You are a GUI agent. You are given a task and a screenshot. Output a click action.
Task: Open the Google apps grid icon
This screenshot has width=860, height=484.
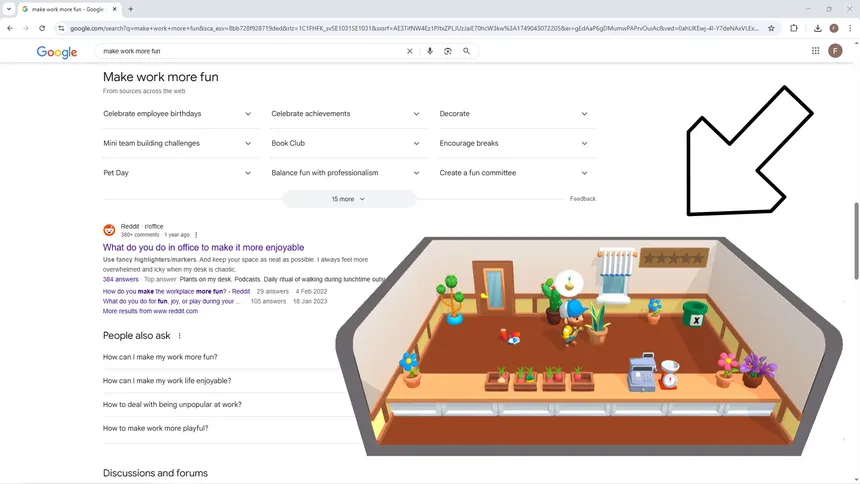coord(816,50)
